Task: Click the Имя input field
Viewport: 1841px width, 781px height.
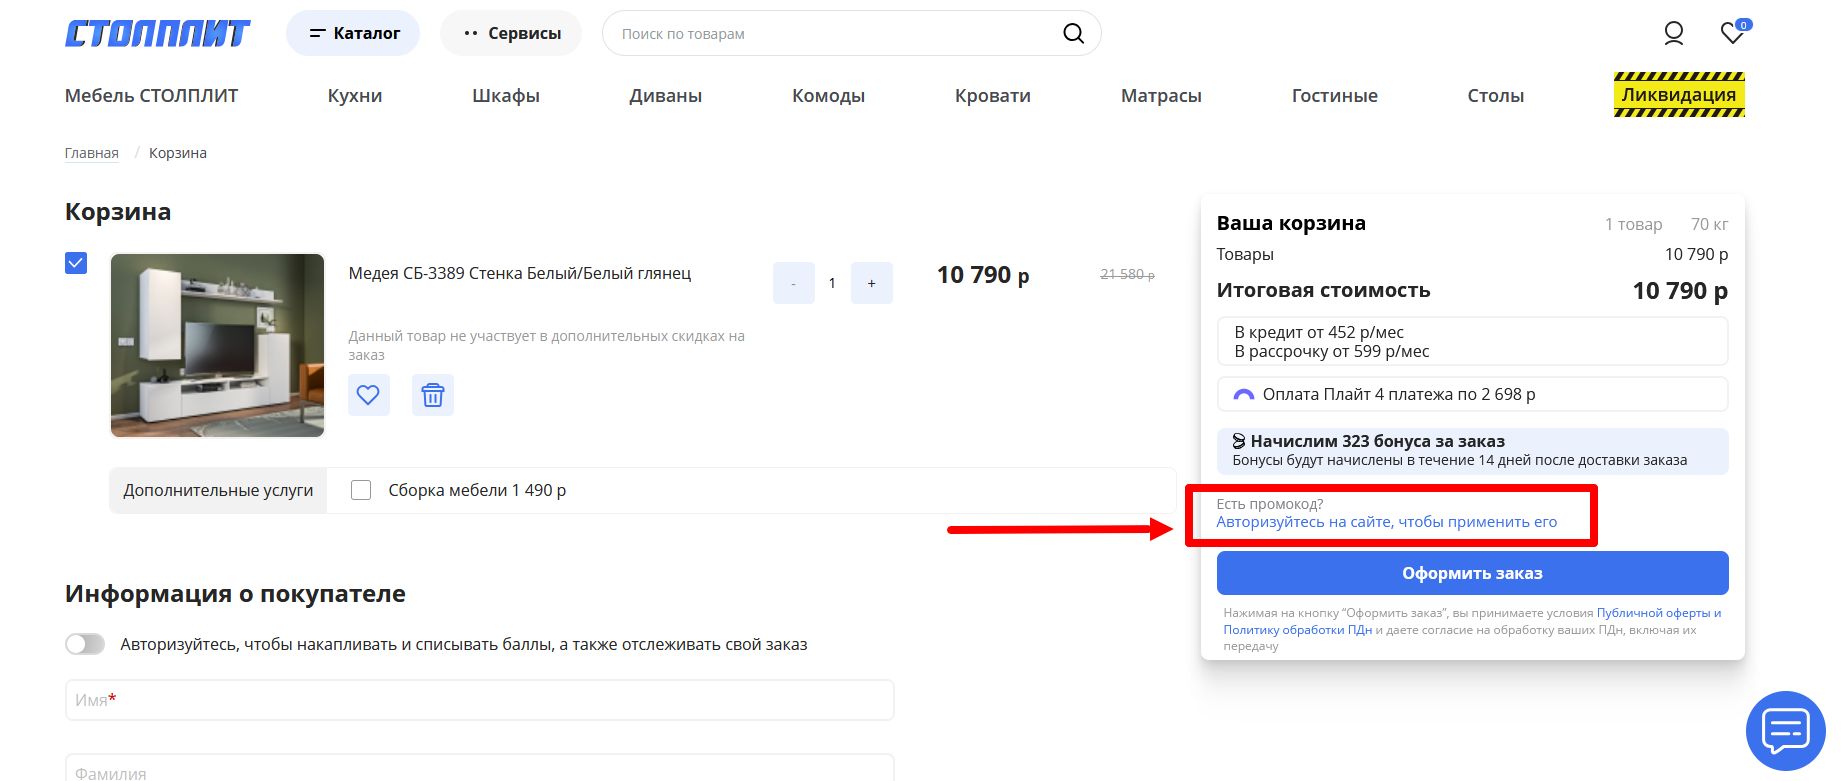Action: point(479,700)
